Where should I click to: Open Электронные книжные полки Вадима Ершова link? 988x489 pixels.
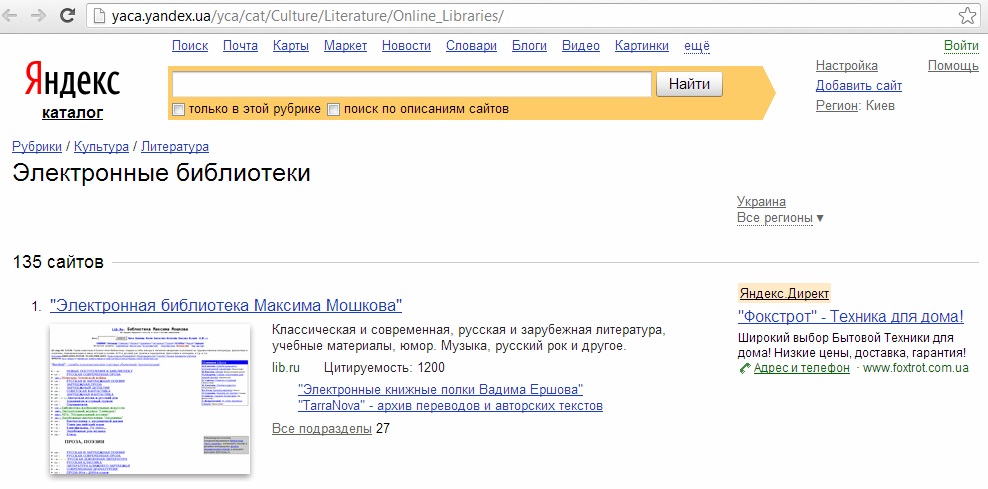440,388
